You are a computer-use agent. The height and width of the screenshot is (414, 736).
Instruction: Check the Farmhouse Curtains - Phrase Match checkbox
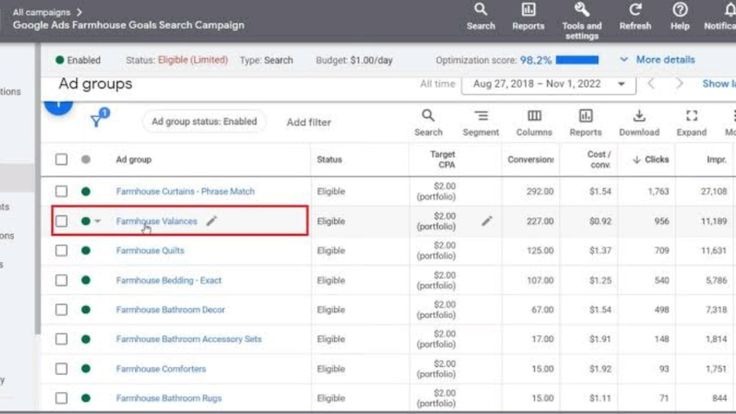(62, 191)
